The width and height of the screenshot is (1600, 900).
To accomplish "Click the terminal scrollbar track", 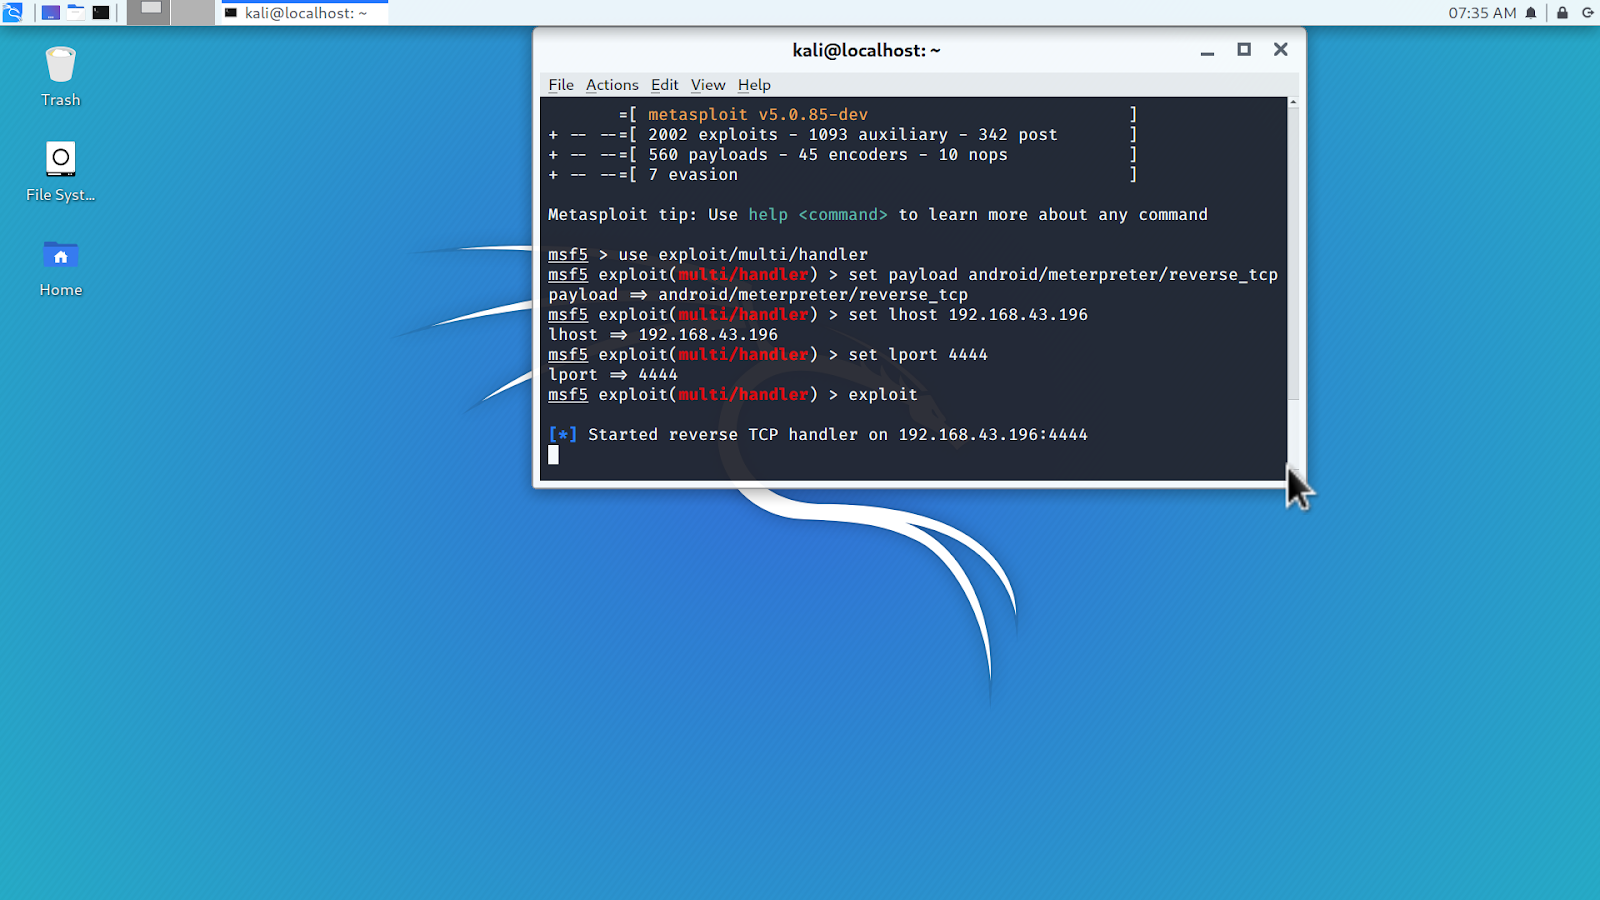I will point(1293,300).
